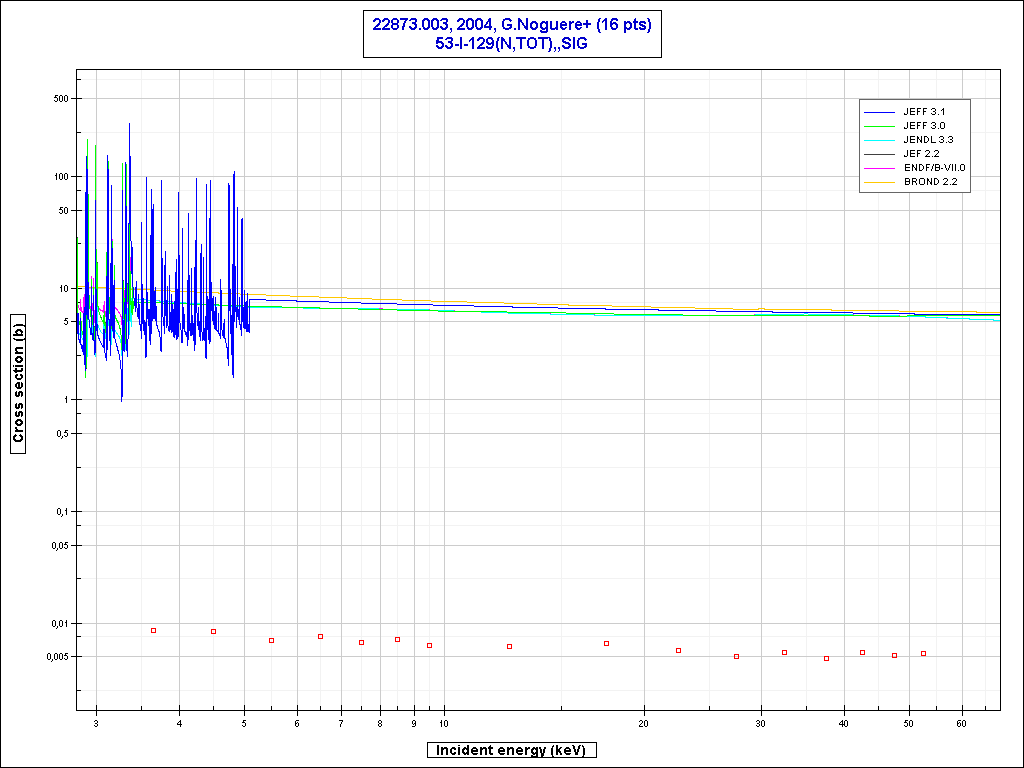Image resolution: width=1024 pixels, height=768 pixels.
Task: Select the 20 tick label on the x-axis
Action: pos(645,723)
